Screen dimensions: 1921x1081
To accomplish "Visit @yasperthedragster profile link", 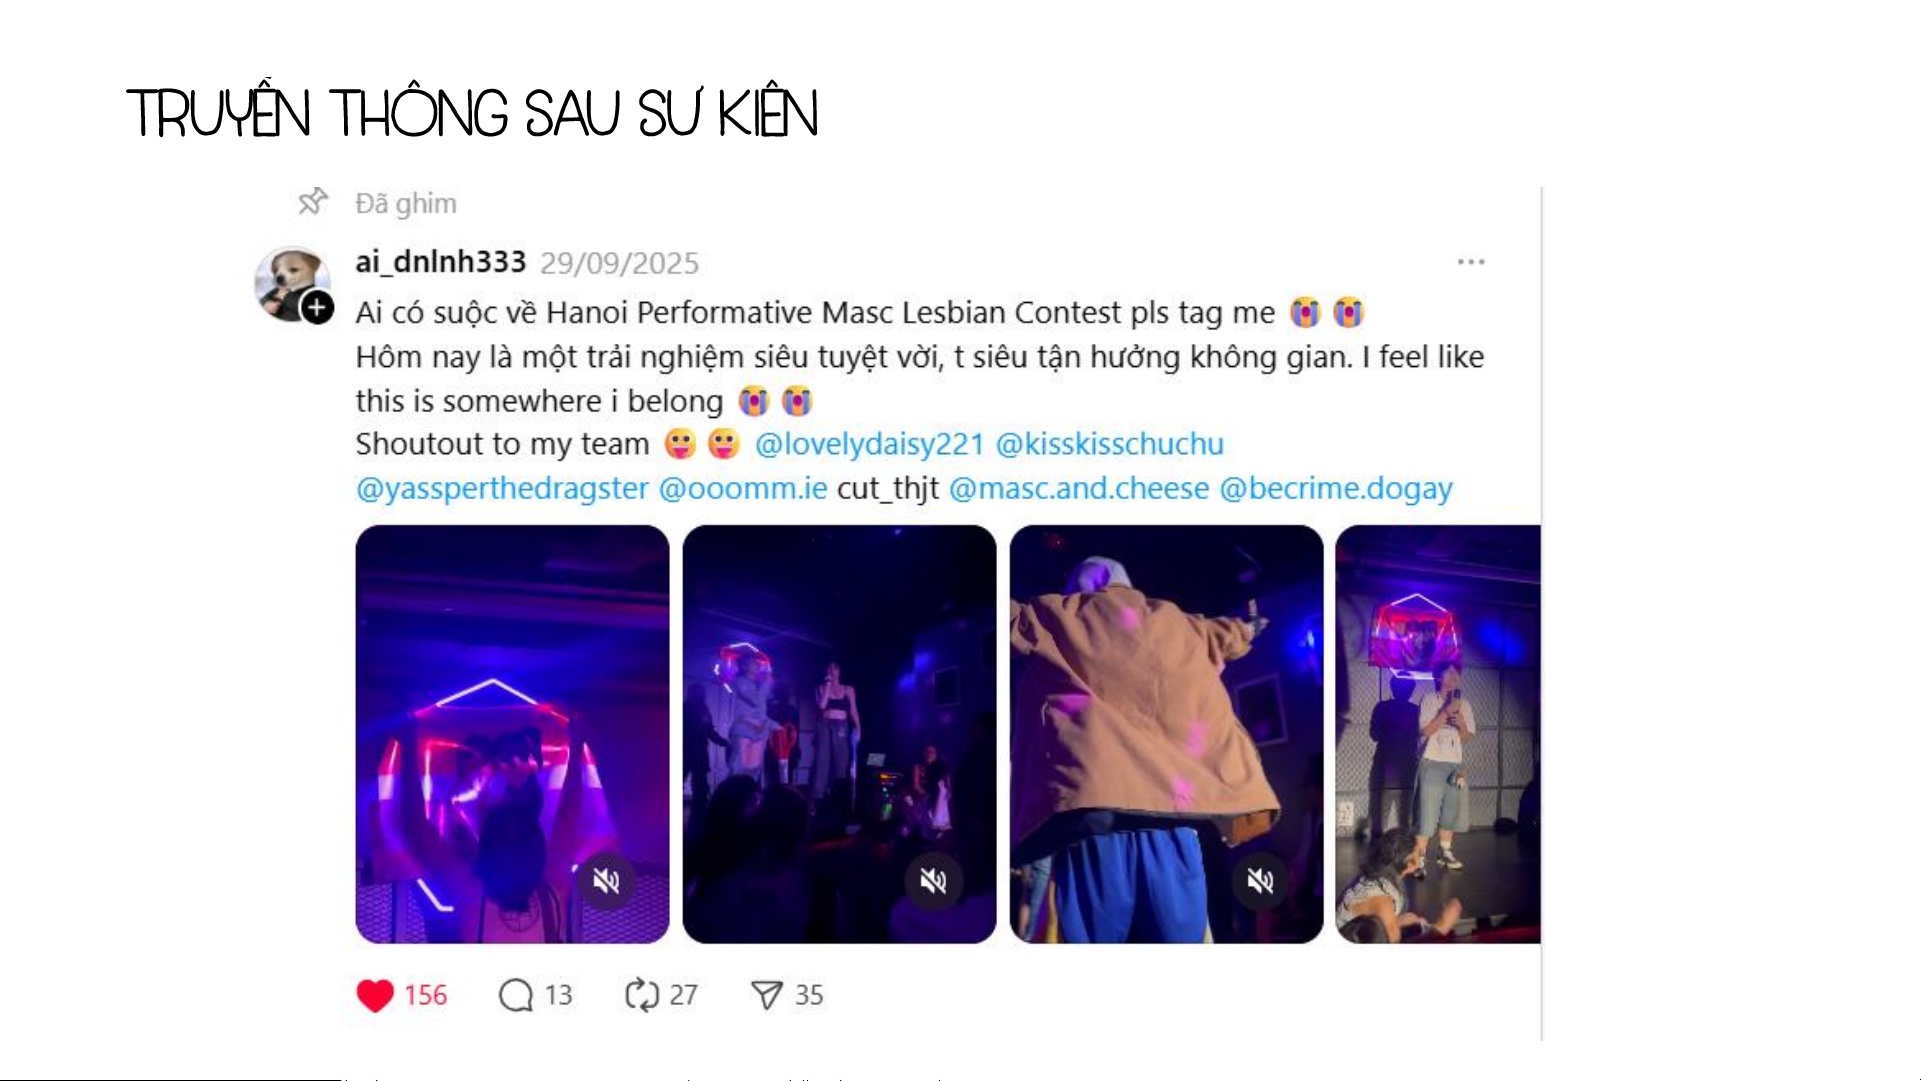I will click(503, 488).
